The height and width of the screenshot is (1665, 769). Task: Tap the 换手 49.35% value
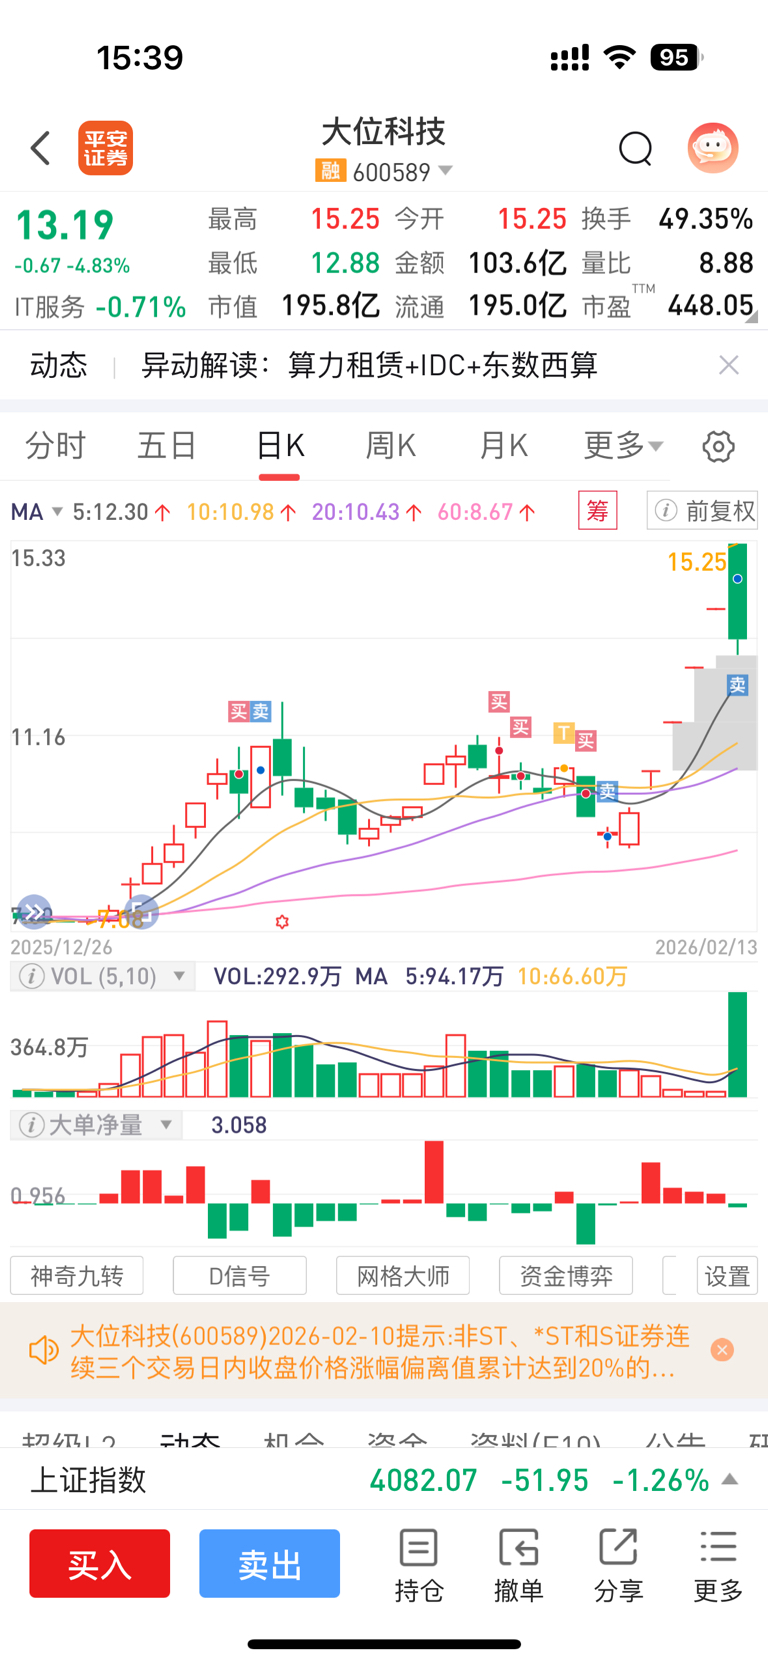click(x=705, y=219)
